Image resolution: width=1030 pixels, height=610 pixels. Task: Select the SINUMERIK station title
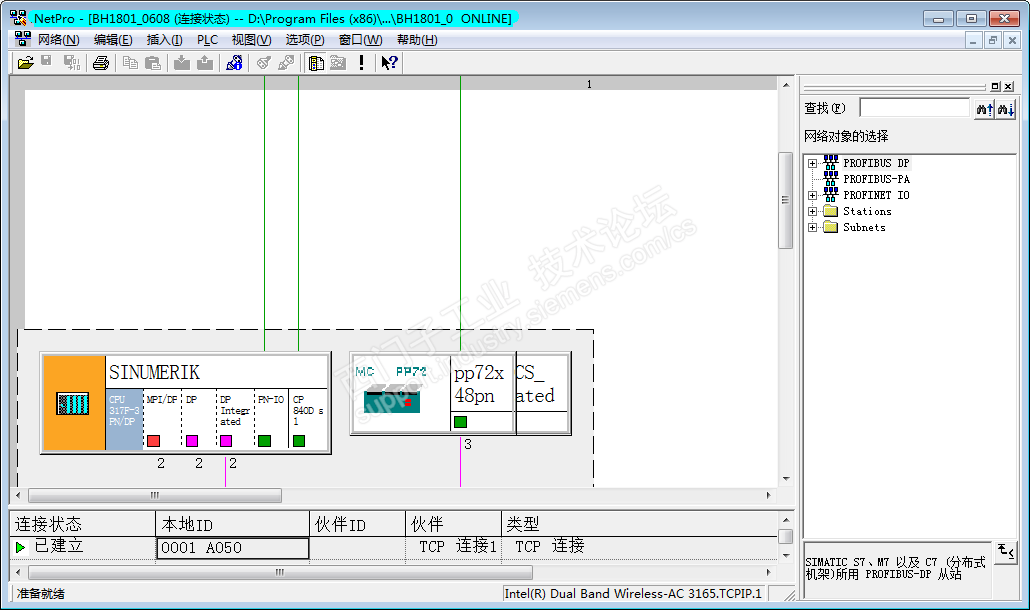(x=154, y=372)
